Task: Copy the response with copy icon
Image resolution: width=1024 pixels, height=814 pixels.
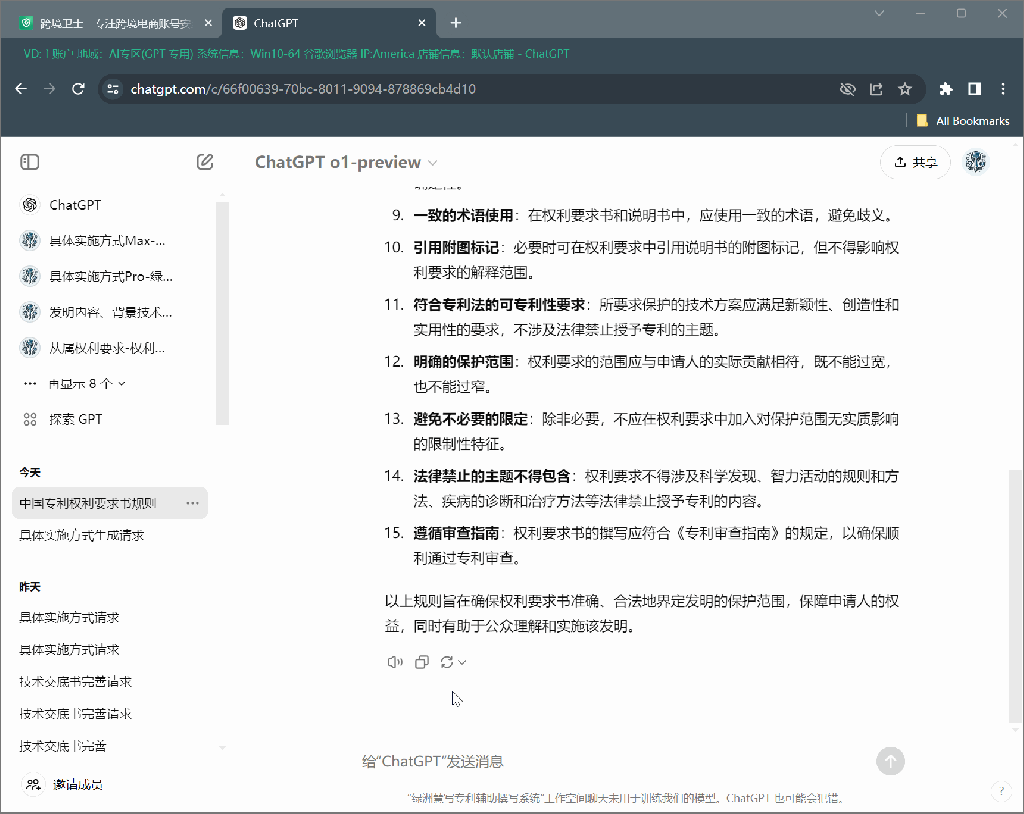Action: pyautogui.click(x=422, y=662)
